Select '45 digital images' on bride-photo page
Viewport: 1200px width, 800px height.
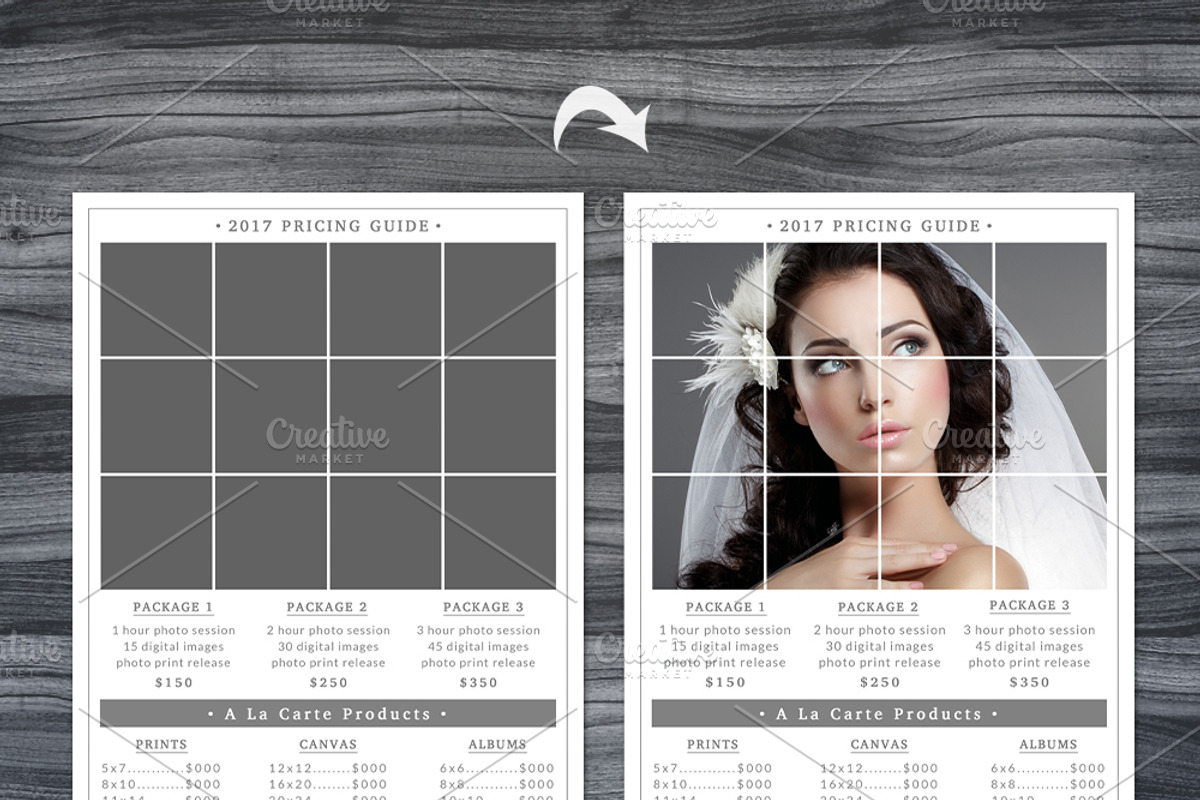tap(1029, 646)
